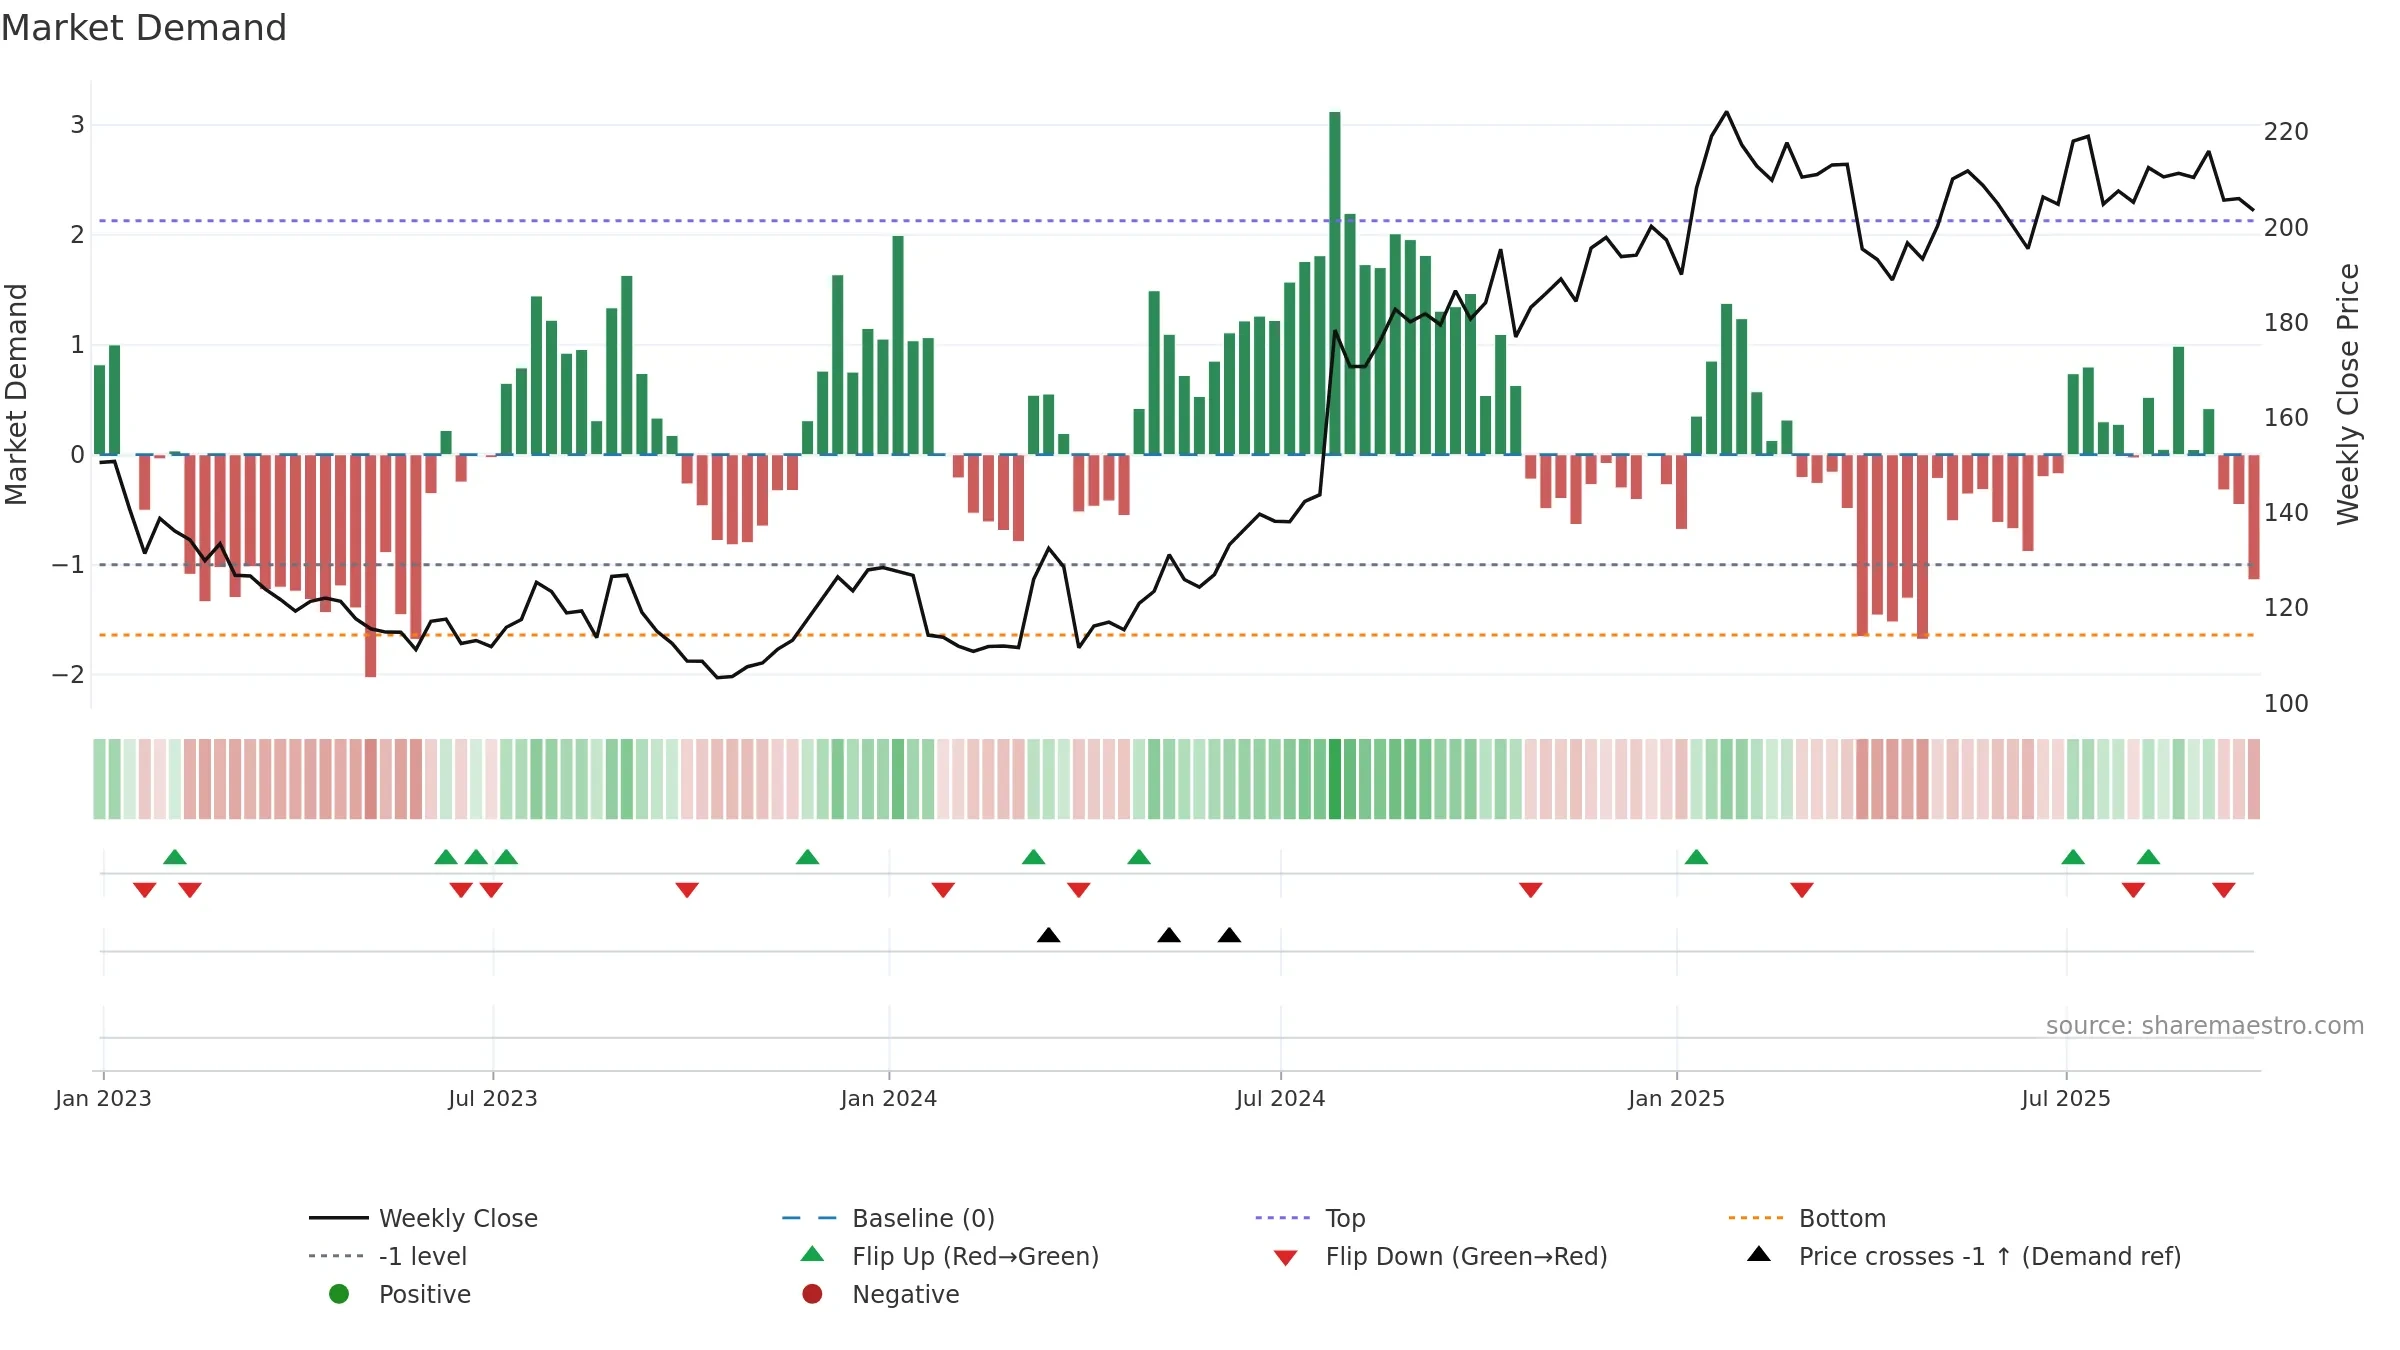Click the deepest red demand bar near -2
This screenshot has height=1350, width=2400.
pos(371,566)
